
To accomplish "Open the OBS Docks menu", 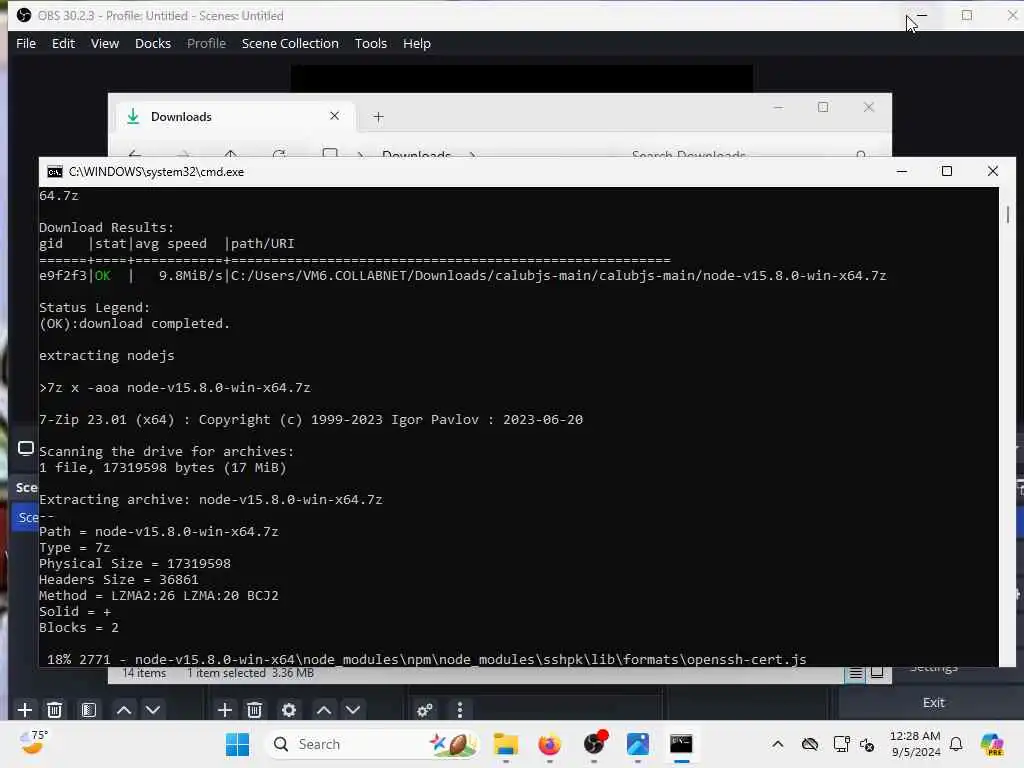I will (153, 43).
